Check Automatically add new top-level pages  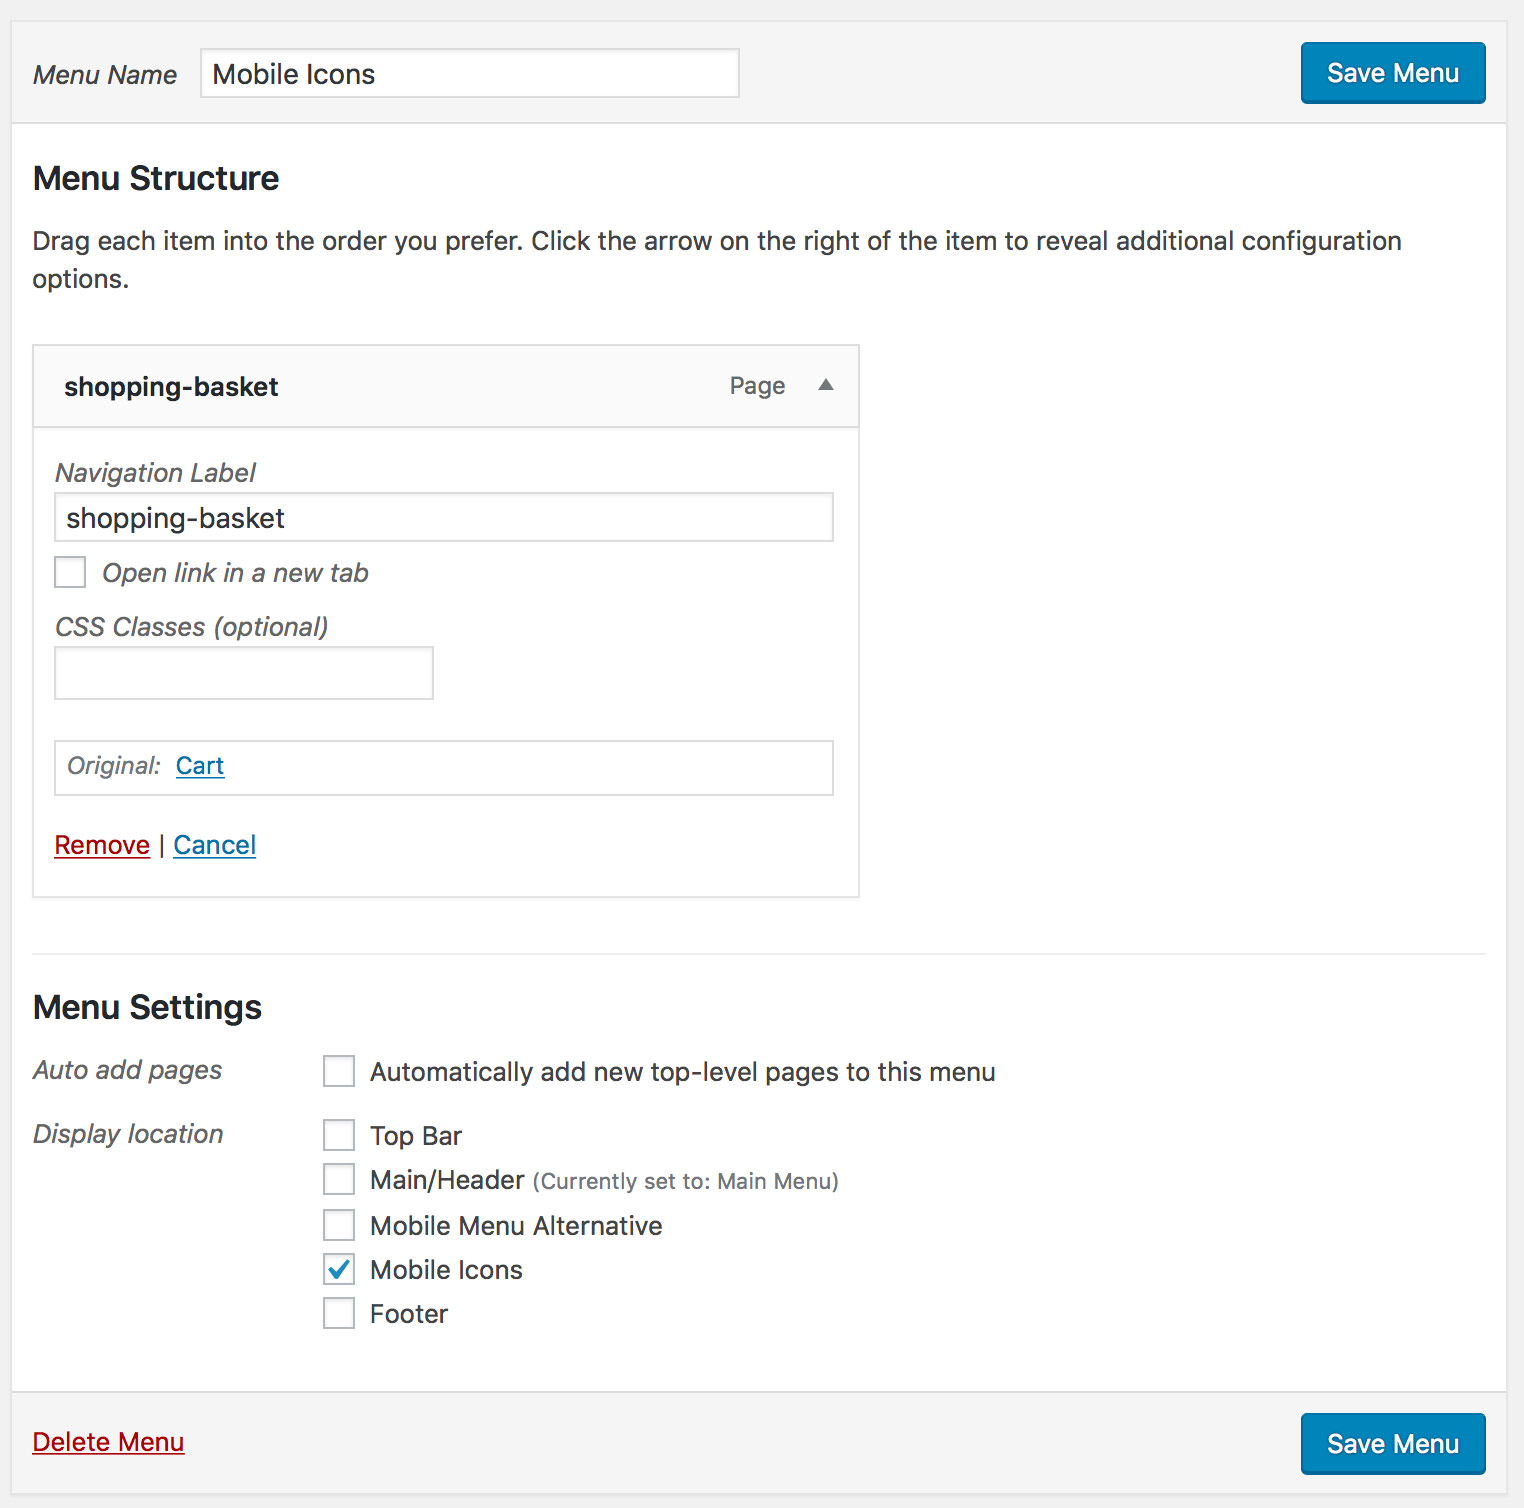click(x=339, y=1071)
